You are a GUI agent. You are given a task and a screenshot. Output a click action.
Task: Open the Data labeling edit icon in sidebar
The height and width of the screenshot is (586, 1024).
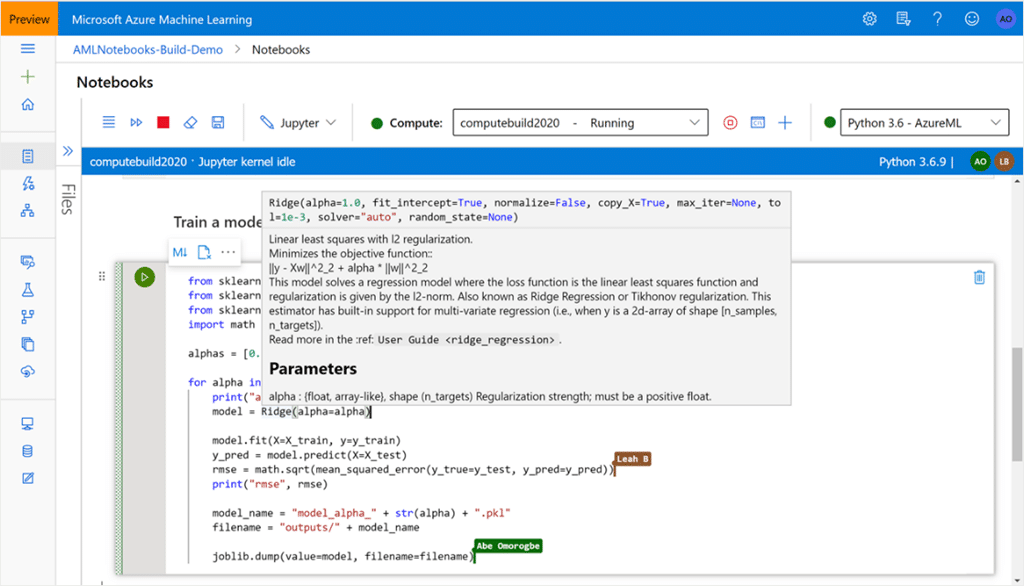pyautogui.click(x=27, y=478)
